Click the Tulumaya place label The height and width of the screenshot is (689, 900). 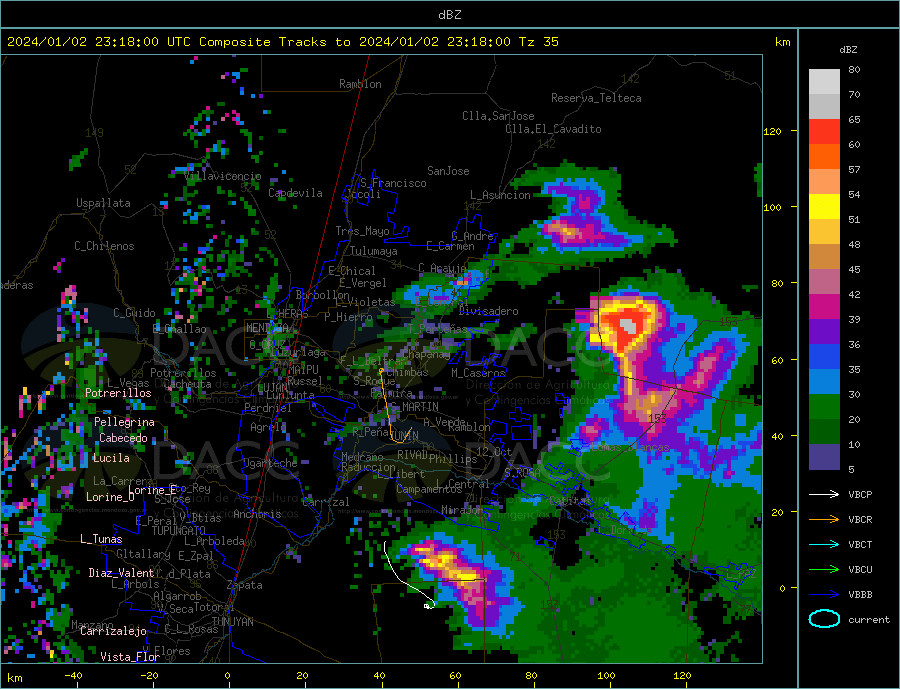coord(373,251)
